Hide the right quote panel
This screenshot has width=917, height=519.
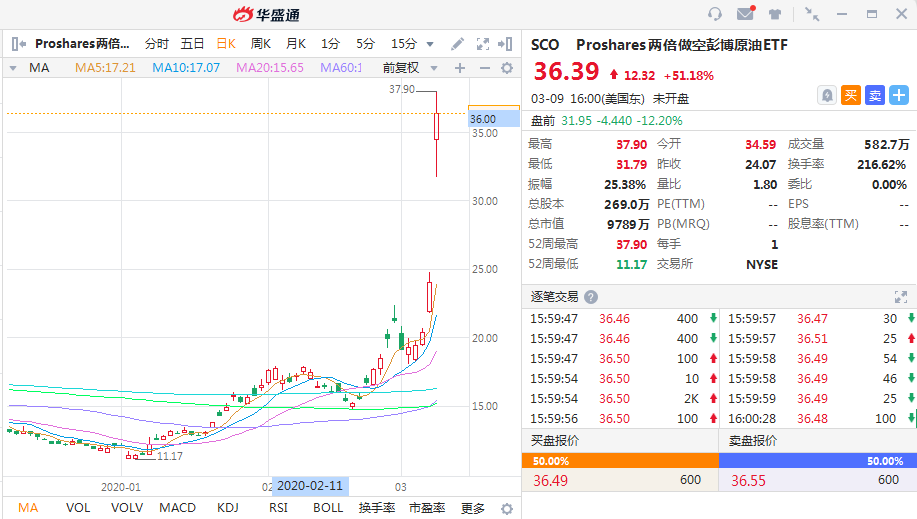pyautogui.click(x=505, y=44)
